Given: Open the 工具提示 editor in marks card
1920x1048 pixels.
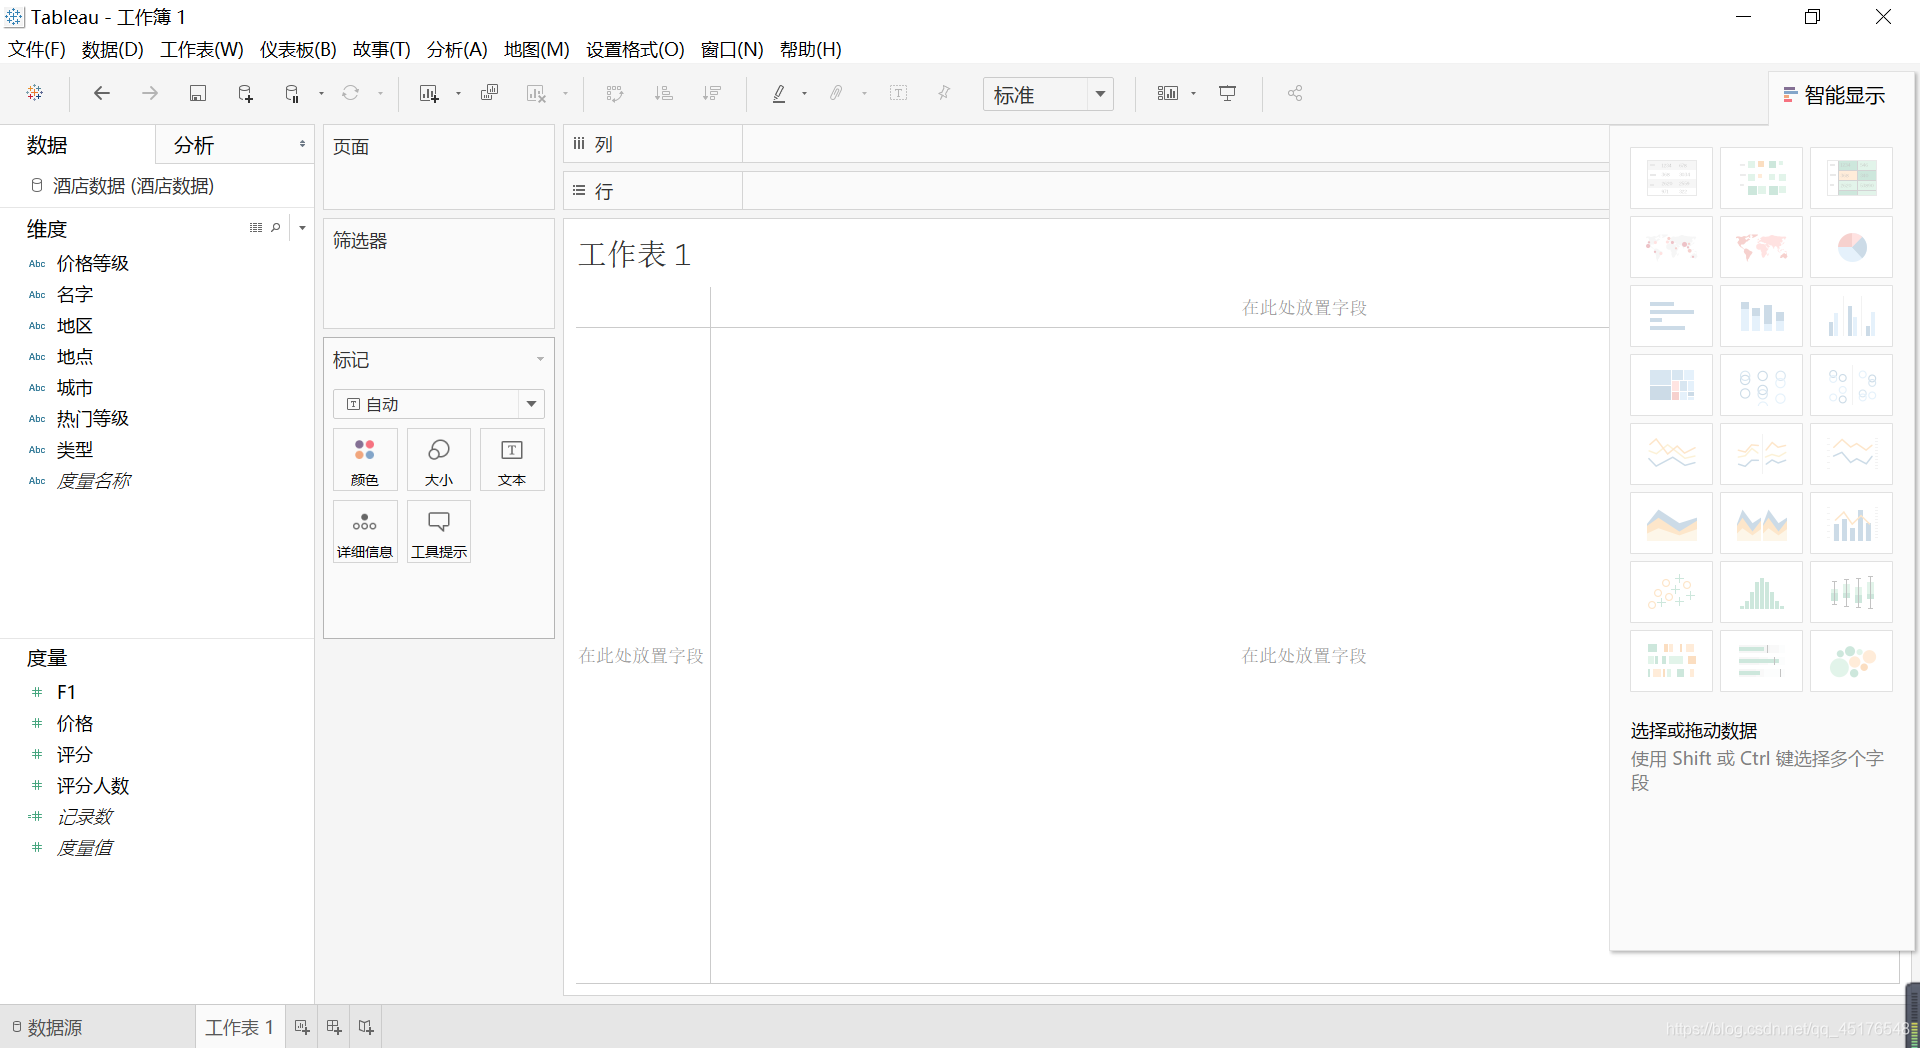Looking at the screenshot, I should (x=438, y=531).
